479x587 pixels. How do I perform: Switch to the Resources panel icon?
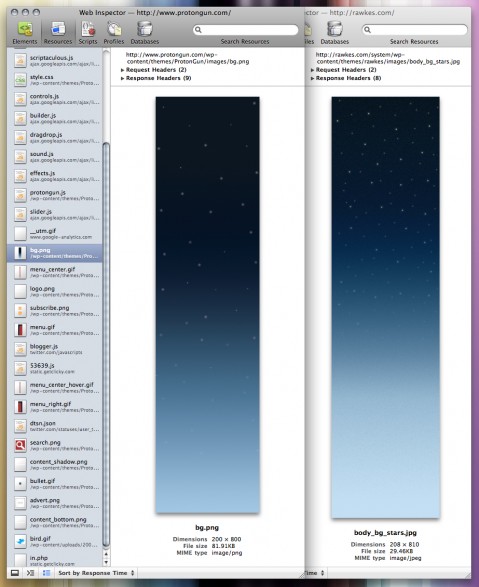(x=58, y=33)
